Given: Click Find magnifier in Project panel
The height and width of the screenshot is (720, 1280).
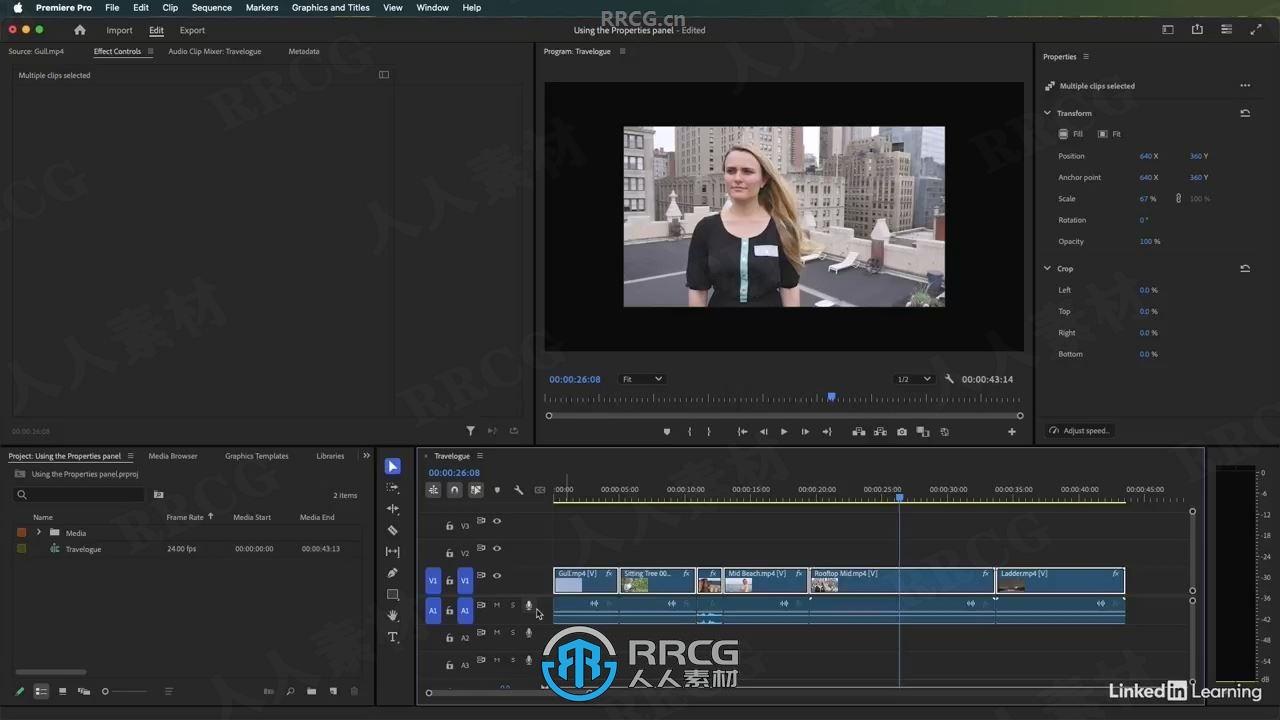Looking at the screenshot, I should pos(290,691).
